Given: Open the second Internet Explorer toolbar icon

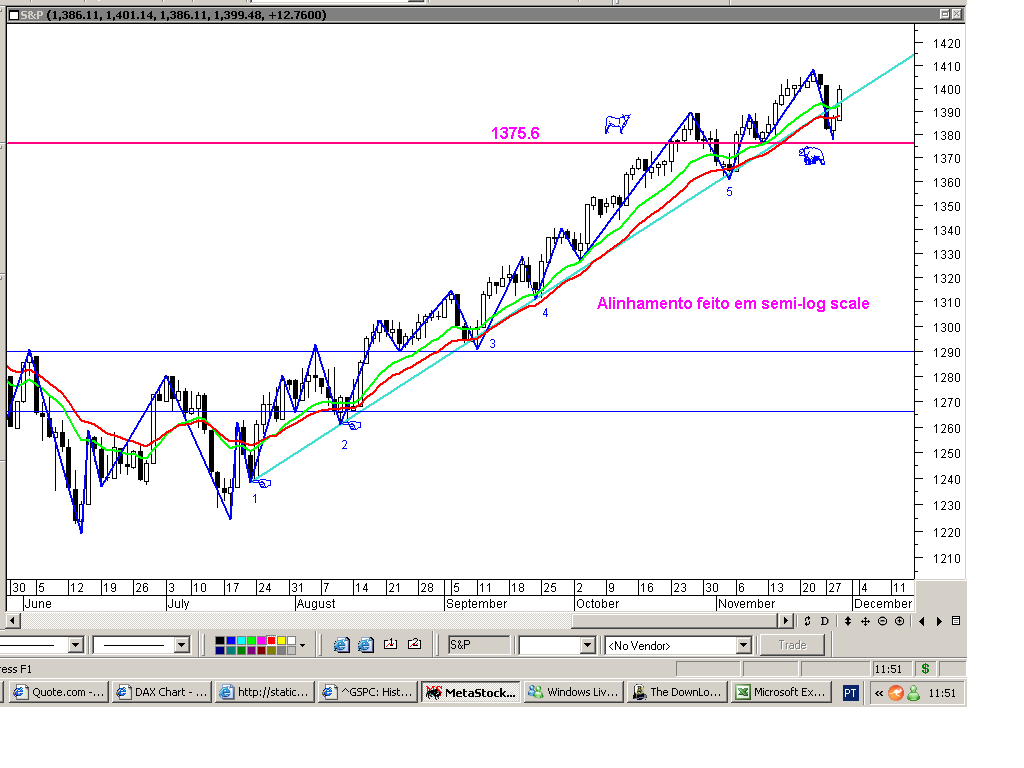Looking at the screenshot, I should tap(366, 645).
